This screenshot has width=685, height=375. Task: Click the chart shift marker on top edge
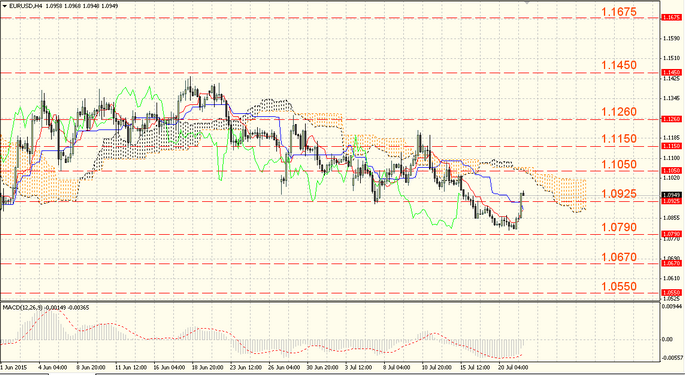point(527,3)
